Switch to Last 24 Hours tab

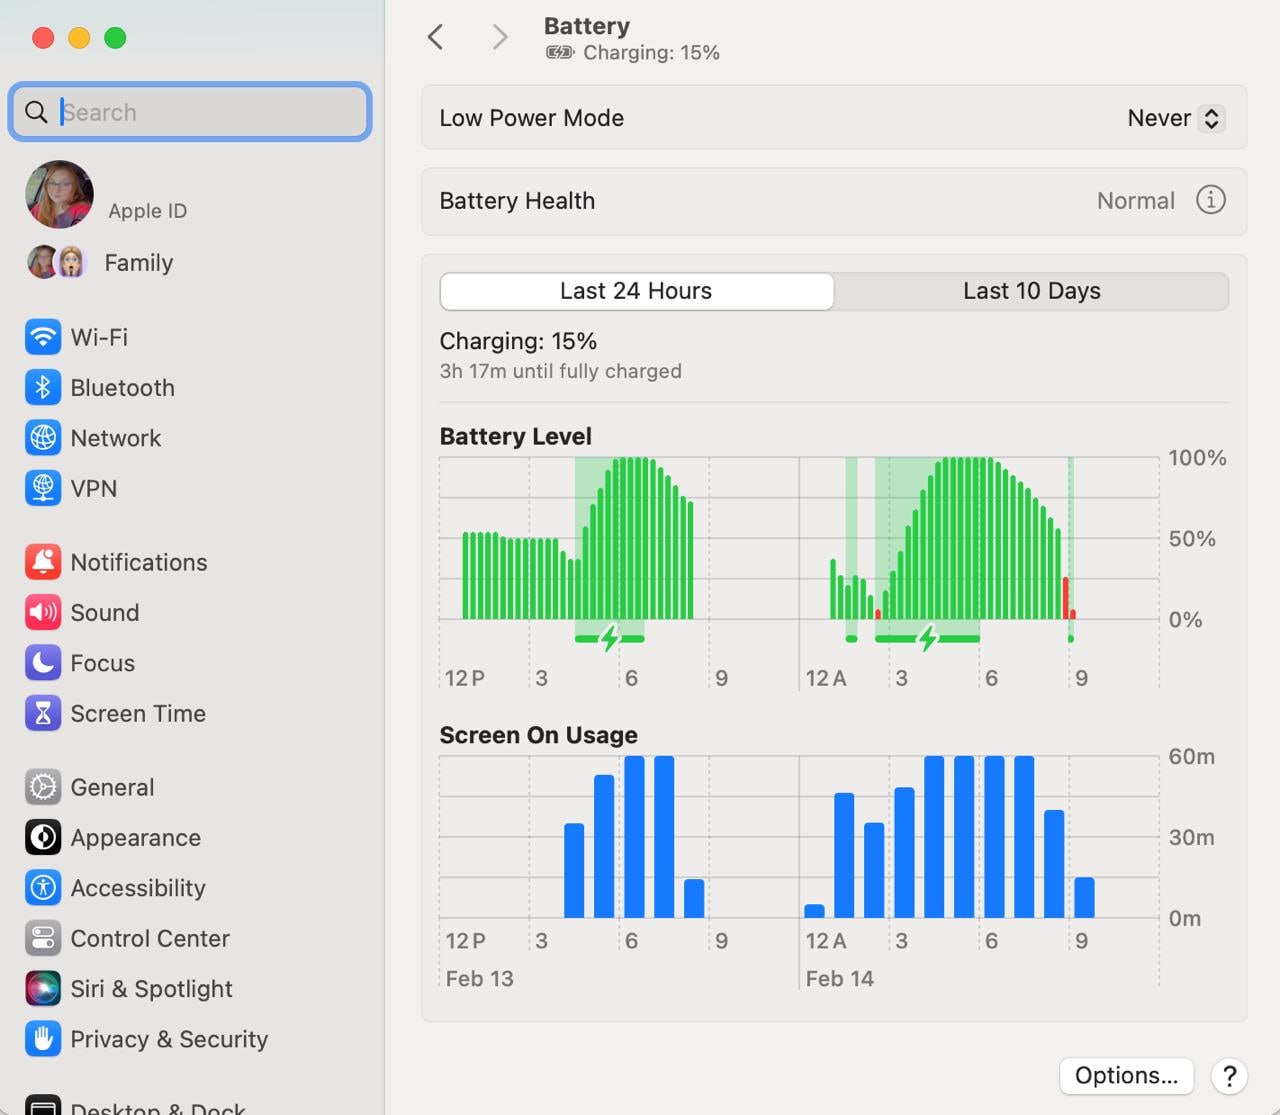636,291
